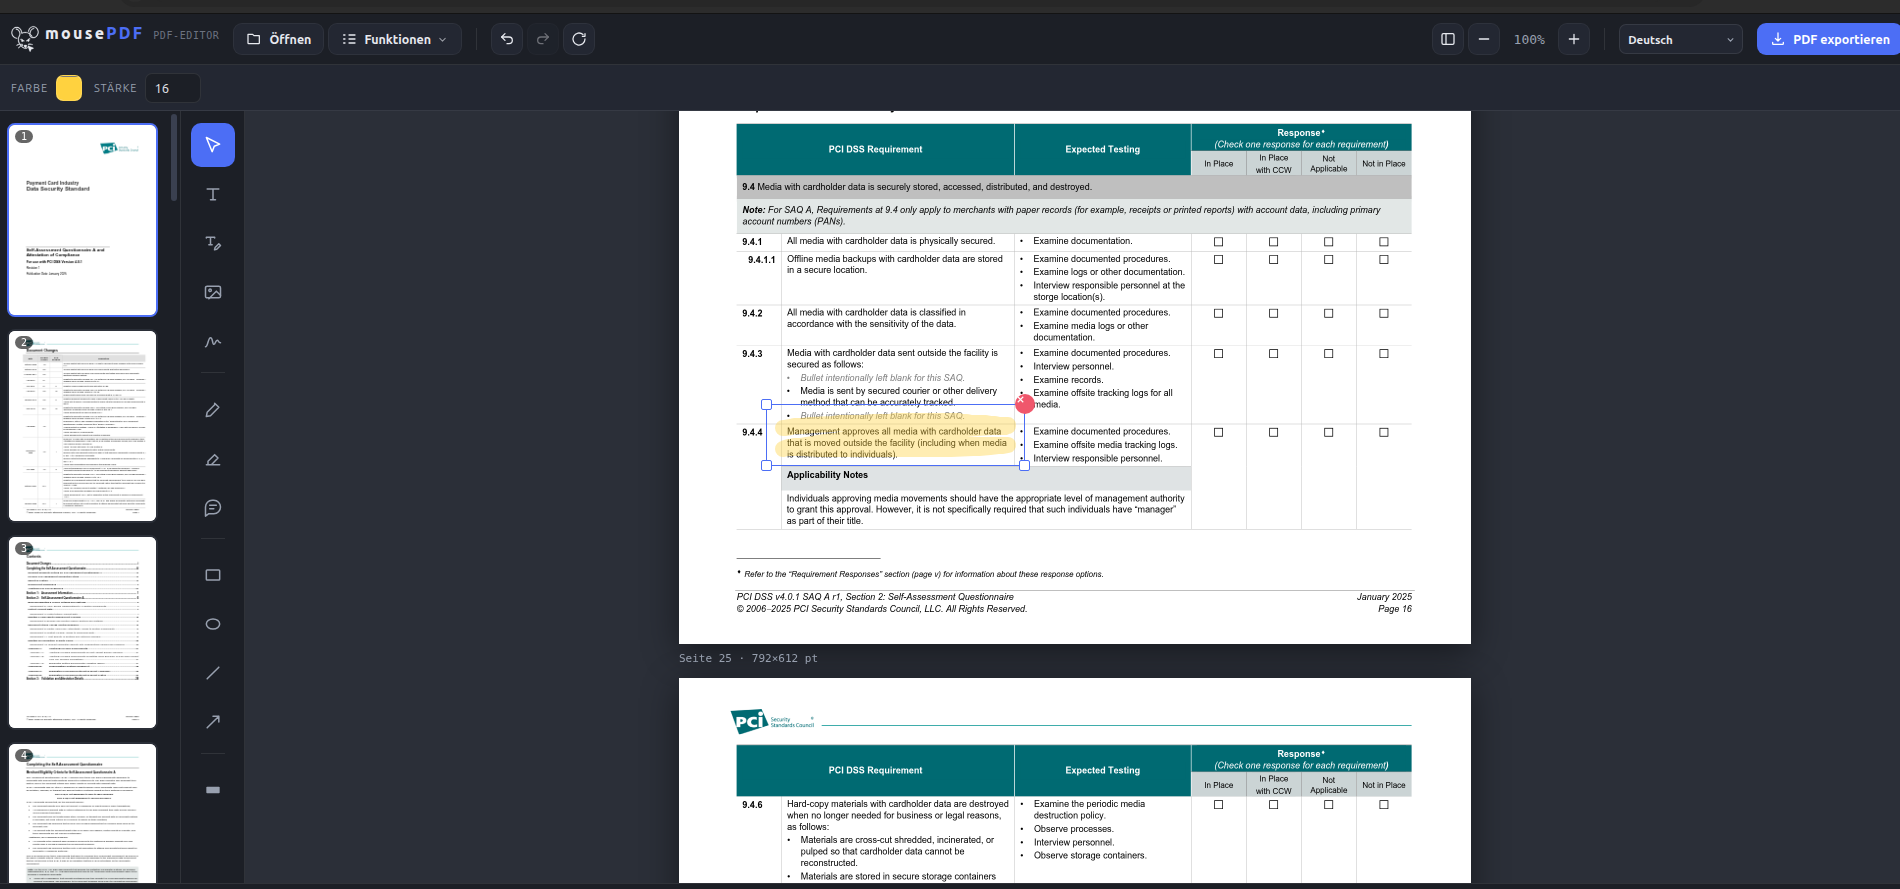Open the yellow Farbe color swatch
The width and height of the screenshot is (1900, 889).
(69, 88)
